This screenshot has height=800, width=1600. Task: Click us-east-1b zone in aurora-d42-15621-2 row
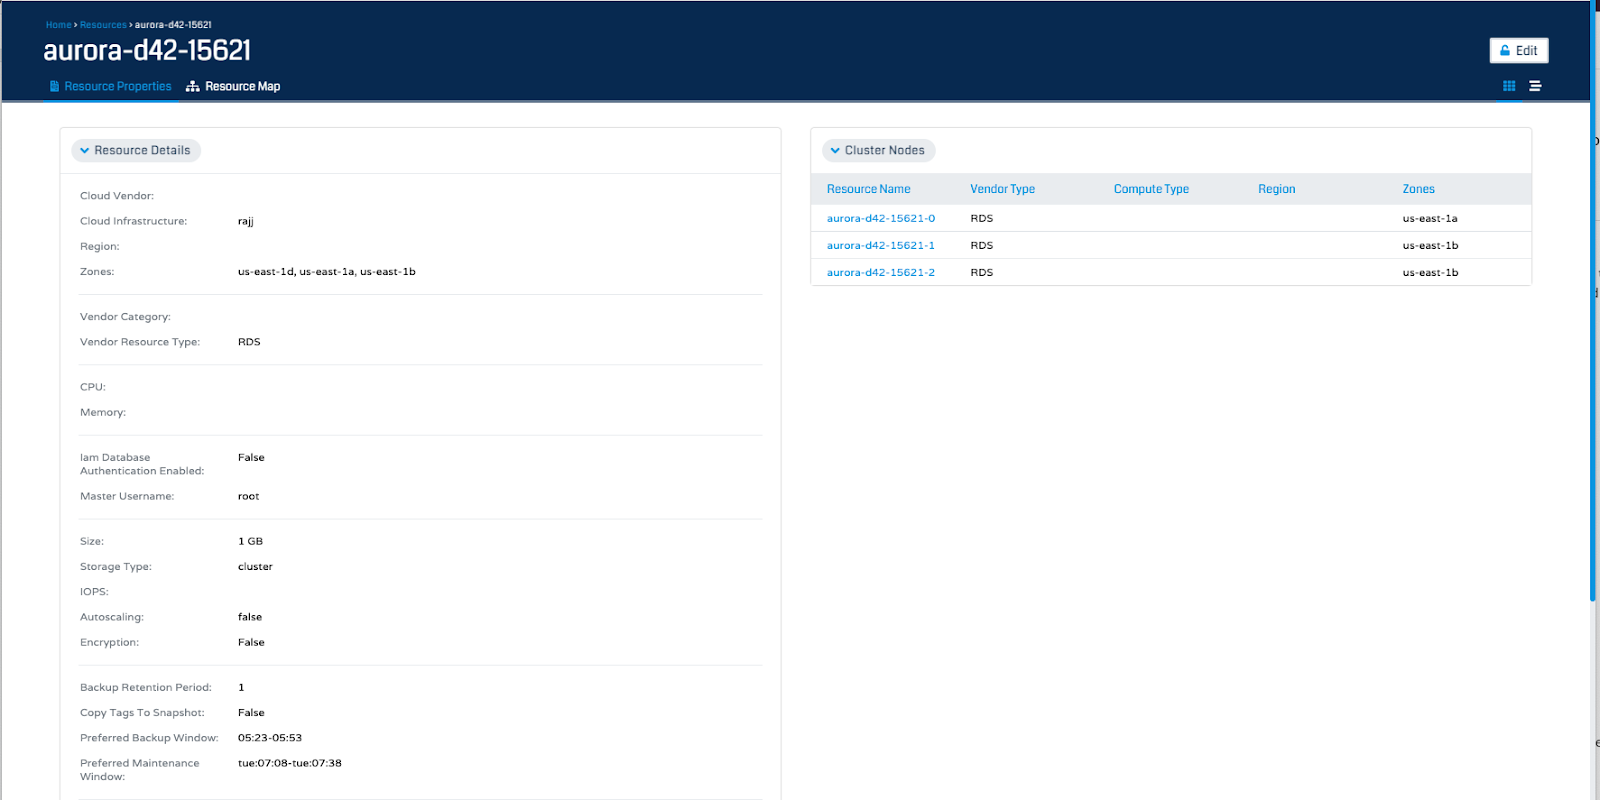coord(1430,272)
